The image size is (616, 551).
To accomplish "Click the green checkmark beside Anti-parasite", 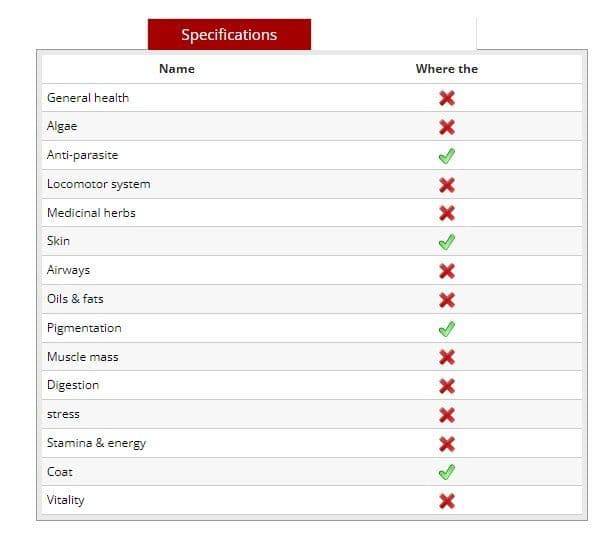I will tap(447, 156).
